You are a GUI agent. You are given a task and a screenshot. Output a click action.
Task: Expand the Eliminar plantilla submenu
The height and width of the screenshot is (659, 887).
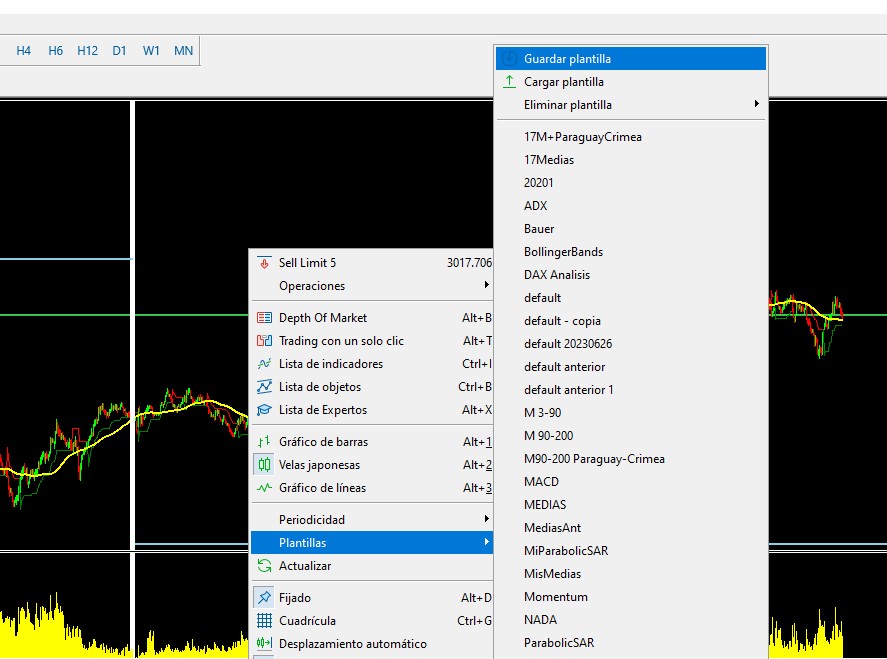[631, 105]
